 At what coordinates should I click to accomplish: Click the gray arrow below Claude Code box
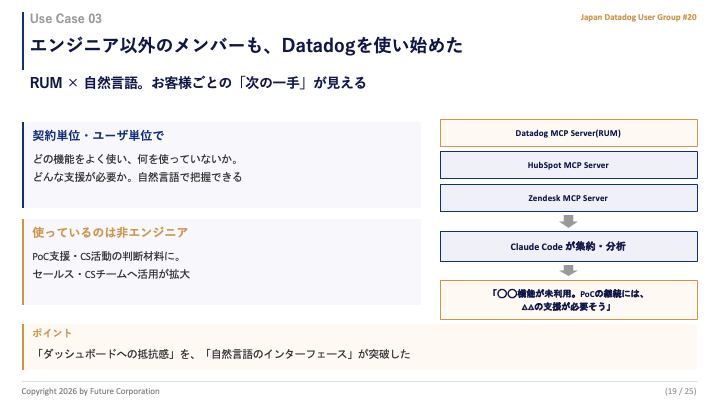(x=568, y=270)
